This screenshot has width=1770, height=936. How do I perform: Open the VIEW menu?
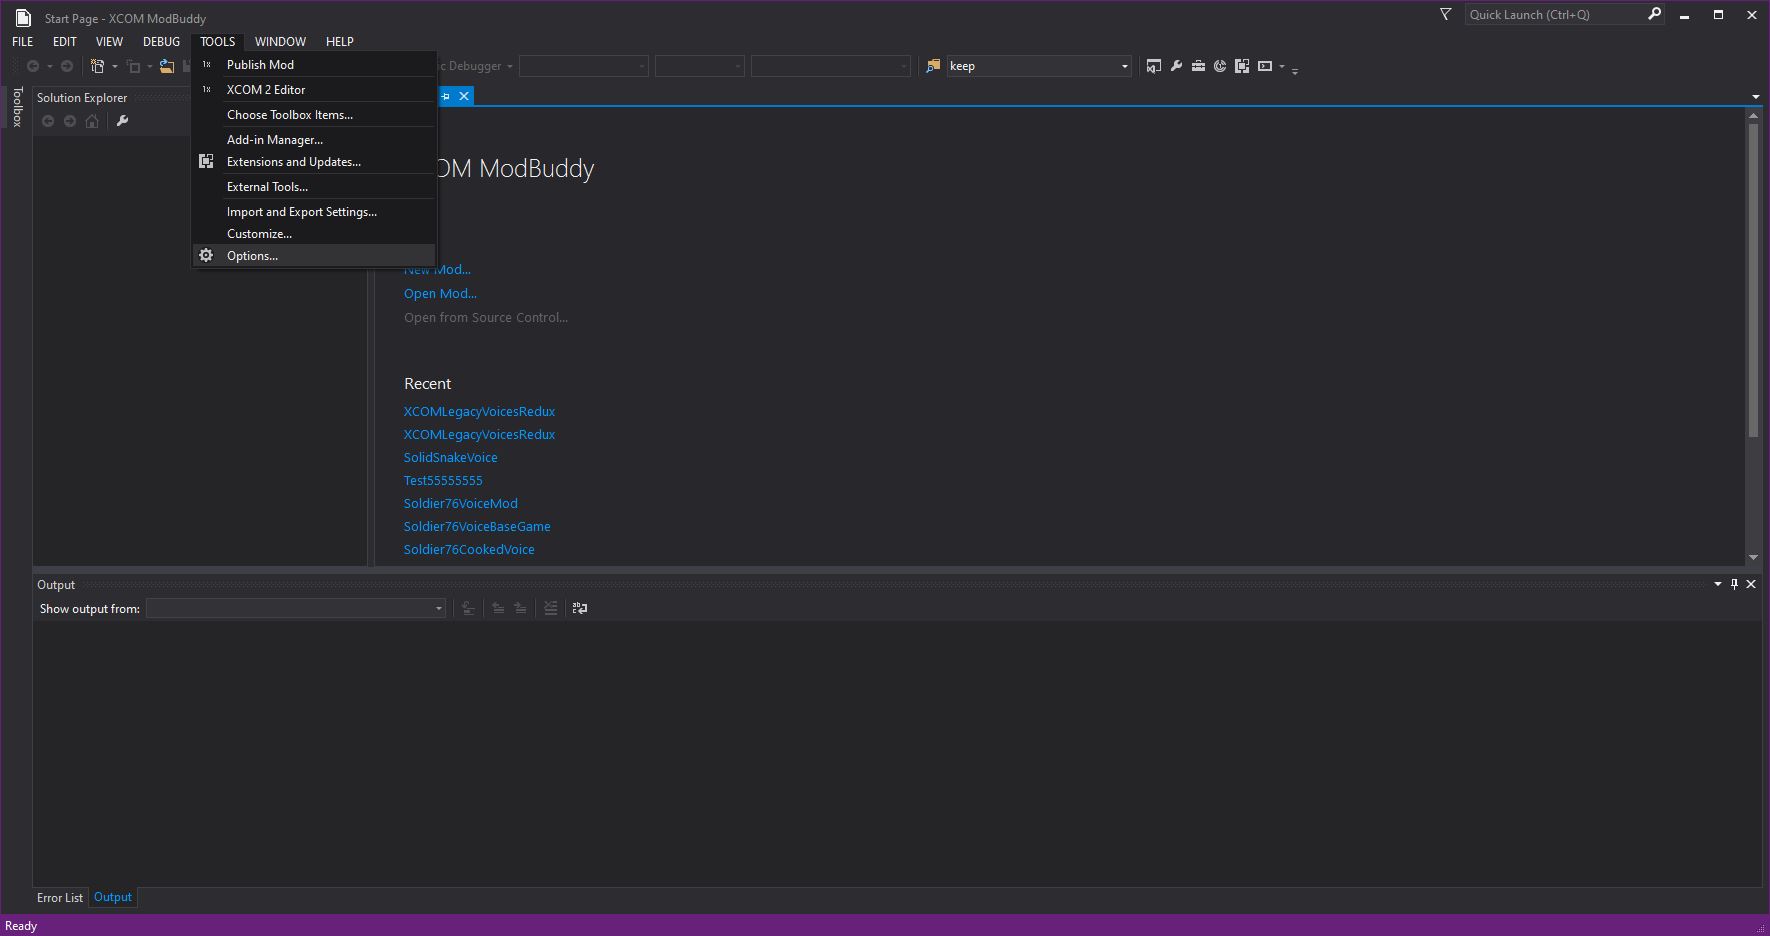click(x=109, y=41)
